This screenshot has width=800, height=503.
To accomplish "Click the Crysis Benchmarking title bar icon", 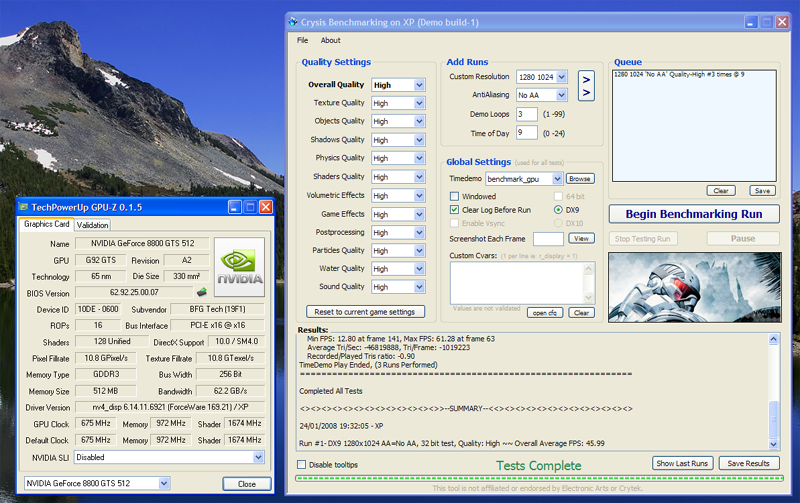I will click(x=293, y=22).
